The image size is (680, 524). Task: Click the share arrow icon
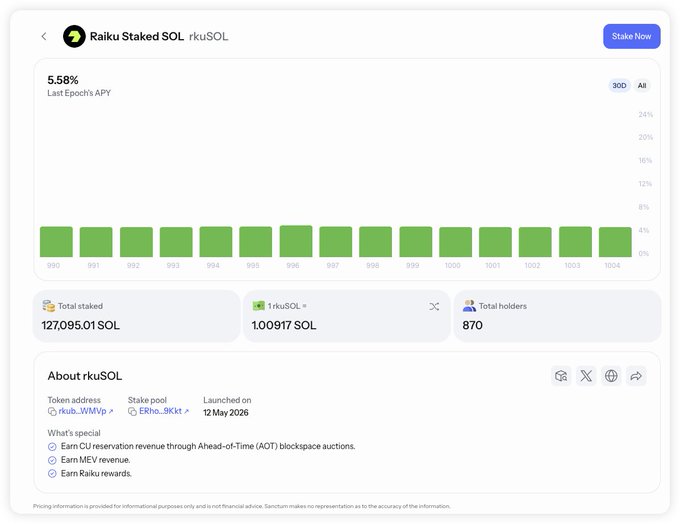(x=636, y=376)
